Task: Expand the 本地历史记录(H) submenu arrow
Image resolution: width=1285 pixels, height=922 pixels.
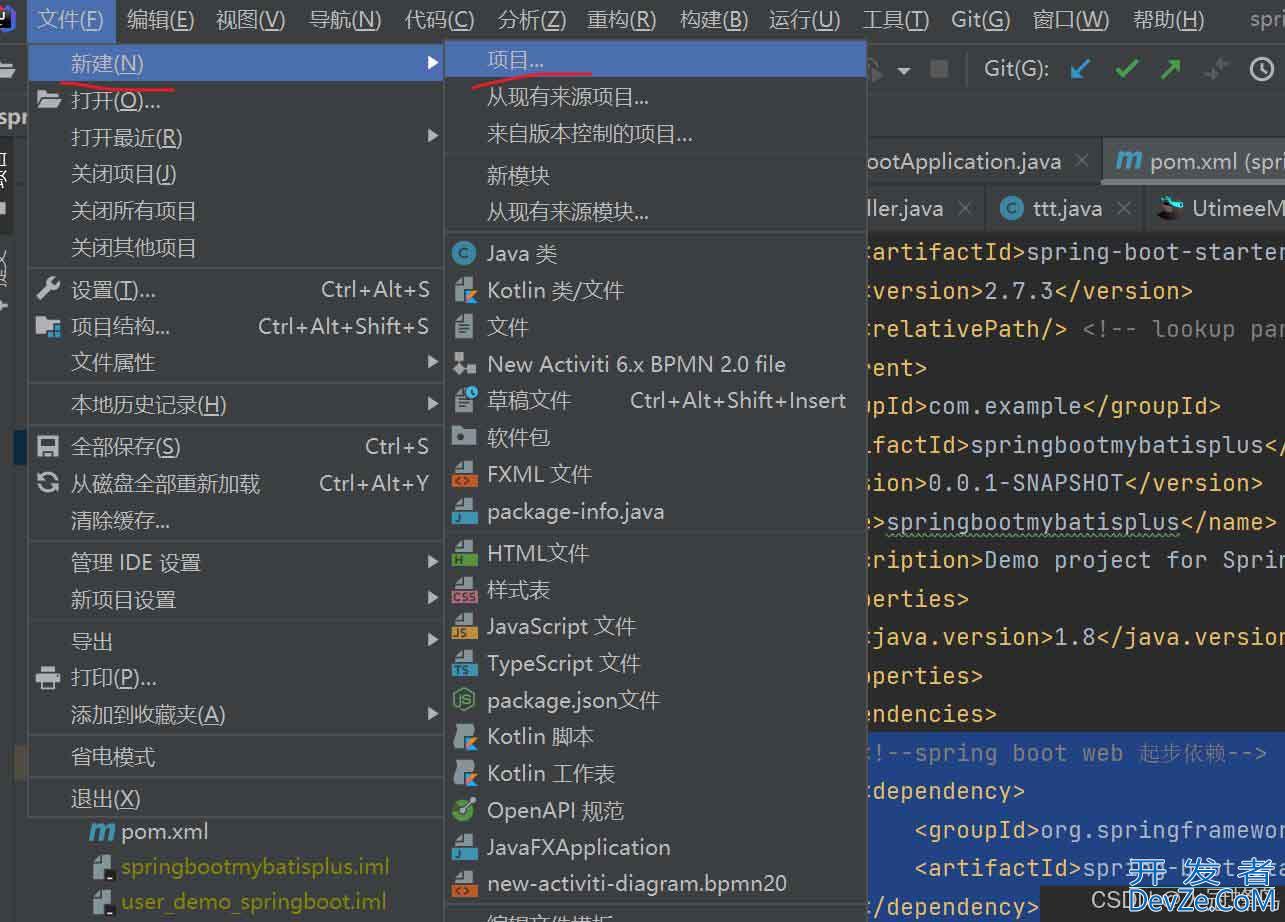Action: tap(432, 404)
